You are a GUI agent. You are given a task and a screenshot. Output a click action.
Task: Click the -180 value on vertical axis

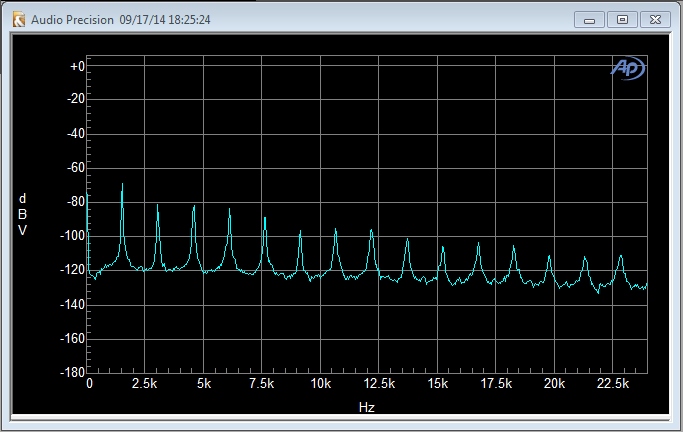(x=72, y=372)
